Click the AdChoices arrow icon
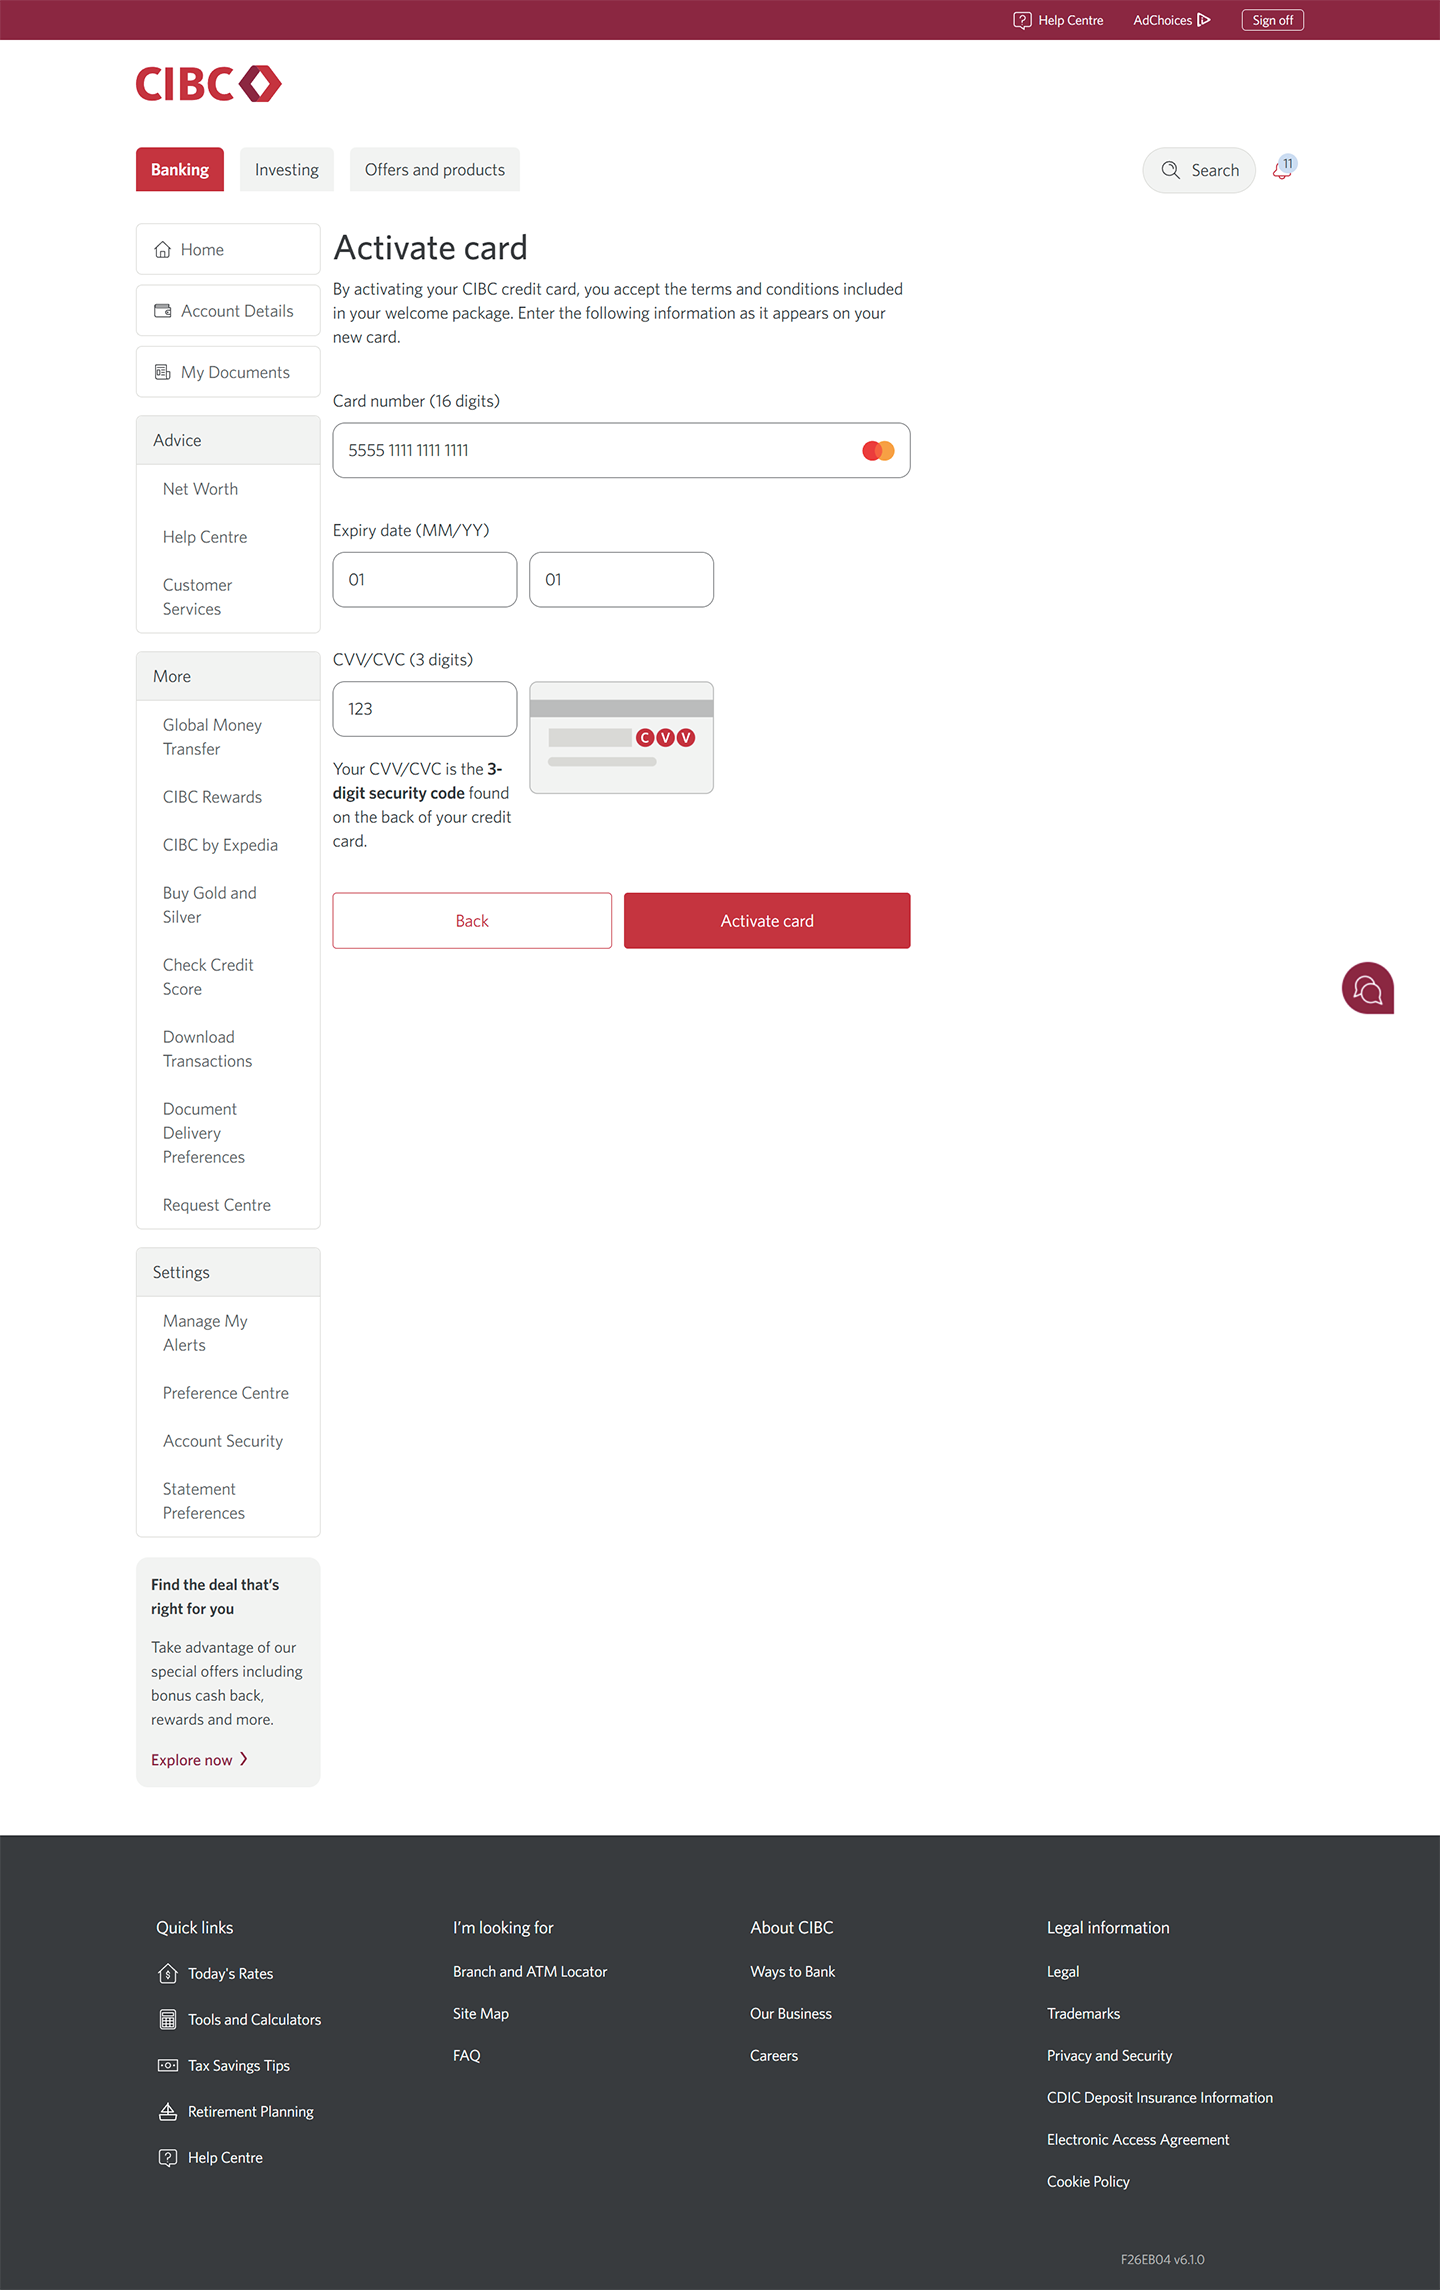 (1204, 20)
